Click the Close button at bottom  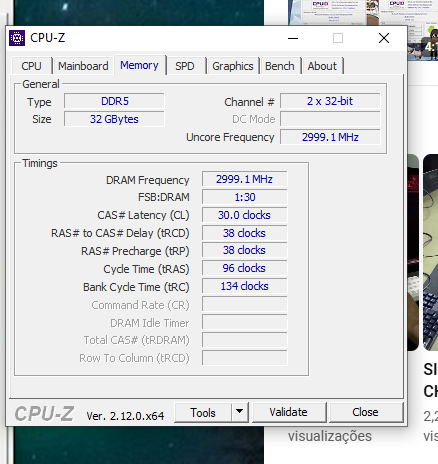(x=365, y=412)
